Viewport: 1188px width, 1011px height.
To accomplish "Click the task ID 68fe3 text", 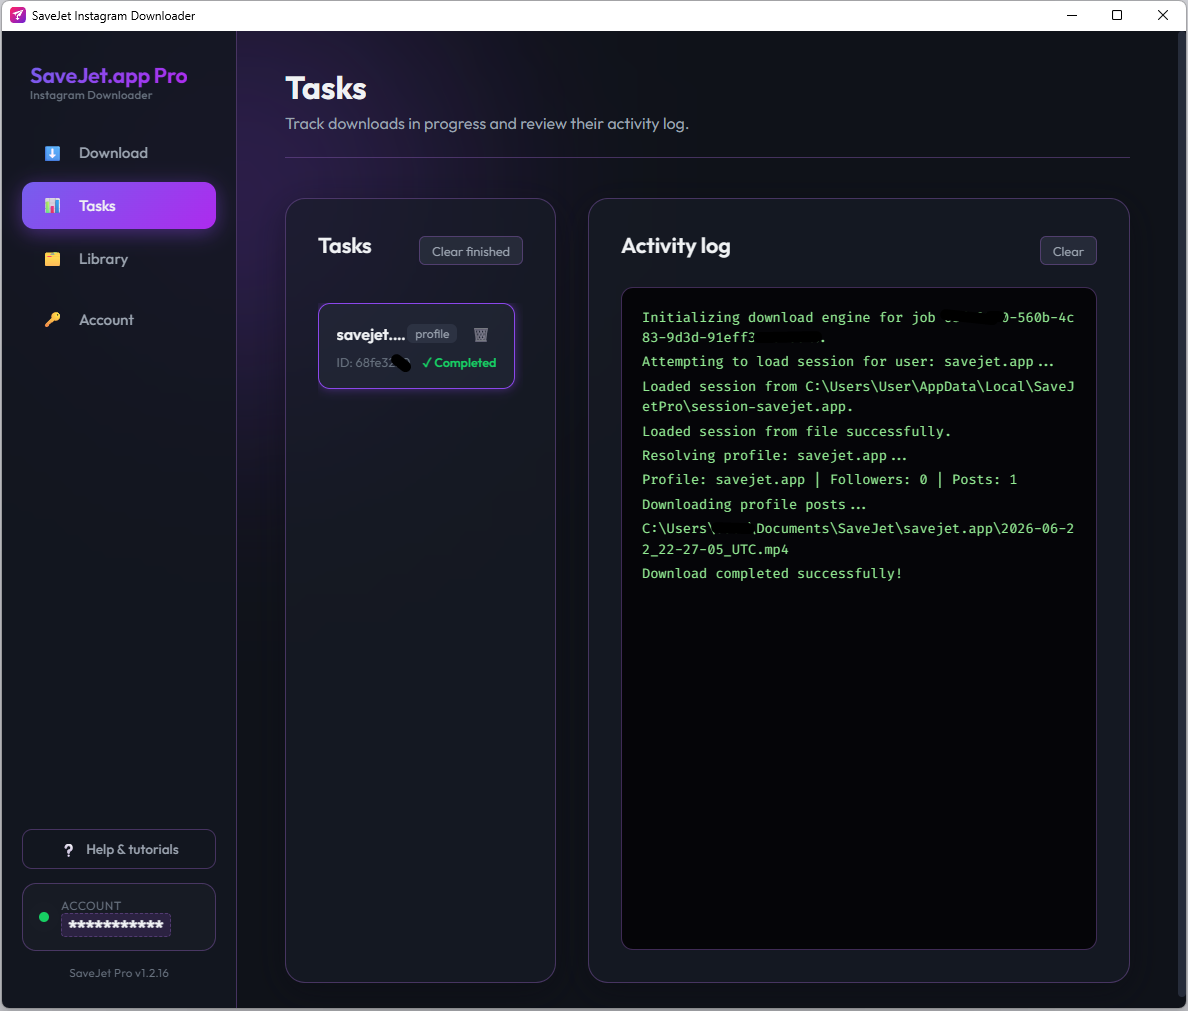I will (x=373, y=363).
